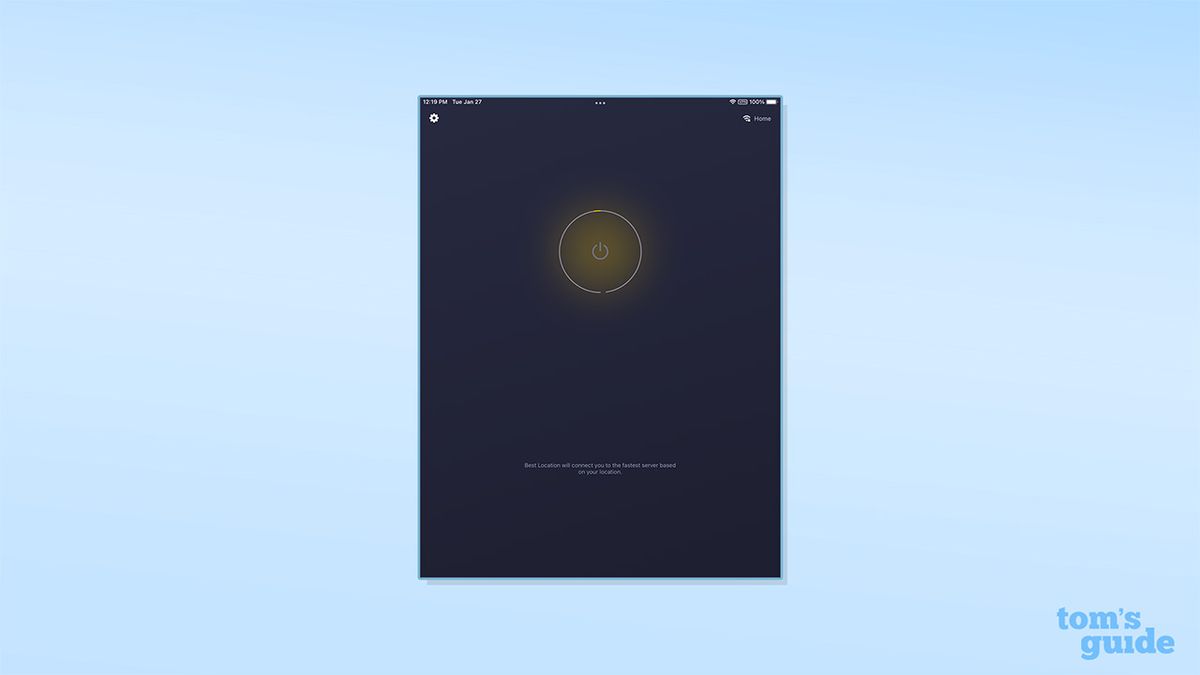Tap the power icon to connect VPN

[600, 251]
